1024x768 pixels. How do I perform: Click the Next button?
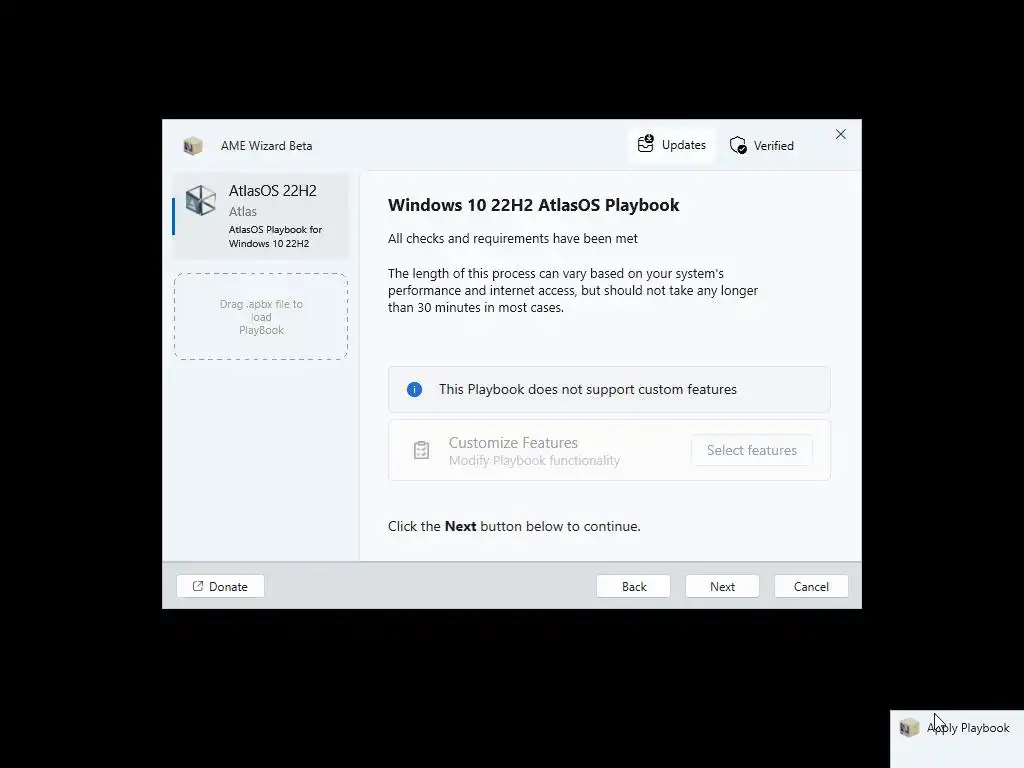(x=722, y=586)
